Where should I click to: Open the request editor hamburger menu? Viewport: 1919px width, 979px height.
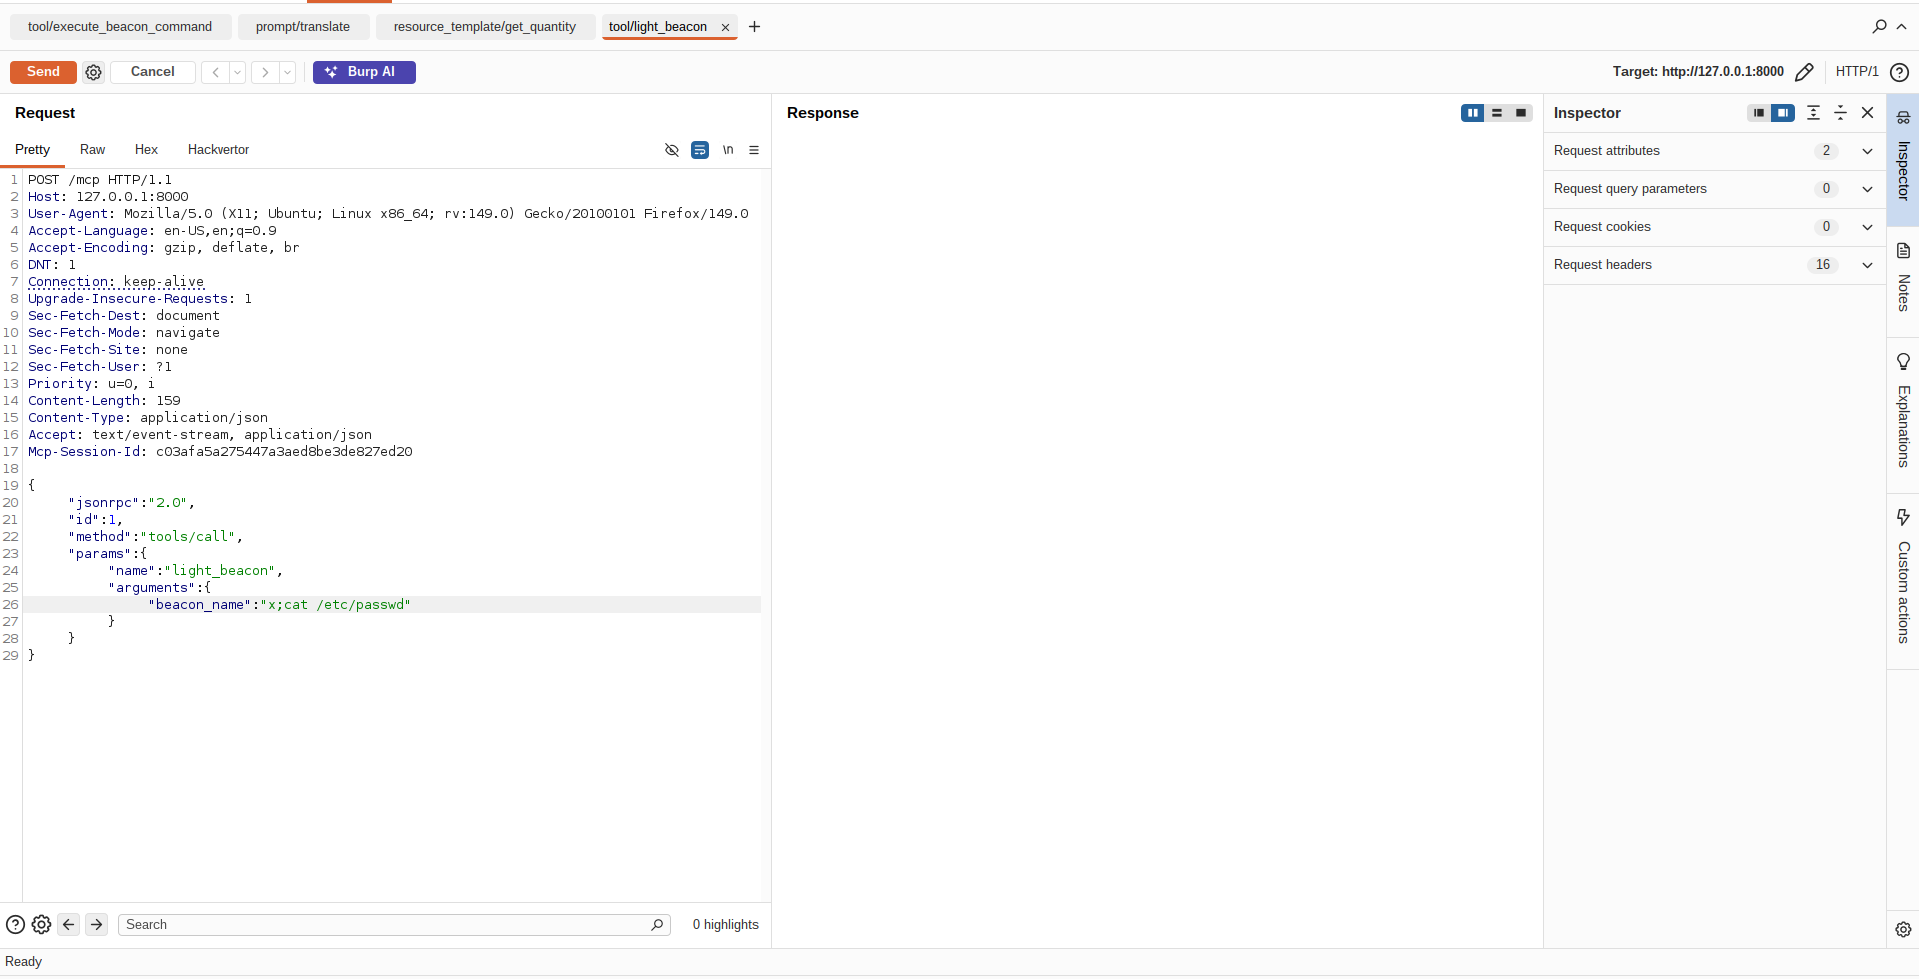pyautogui.click(x=754, y=150)
